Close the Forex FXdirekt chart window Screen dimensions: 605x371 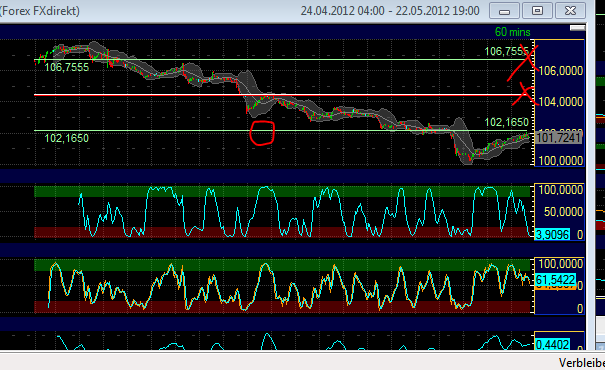tap(570, 11)
